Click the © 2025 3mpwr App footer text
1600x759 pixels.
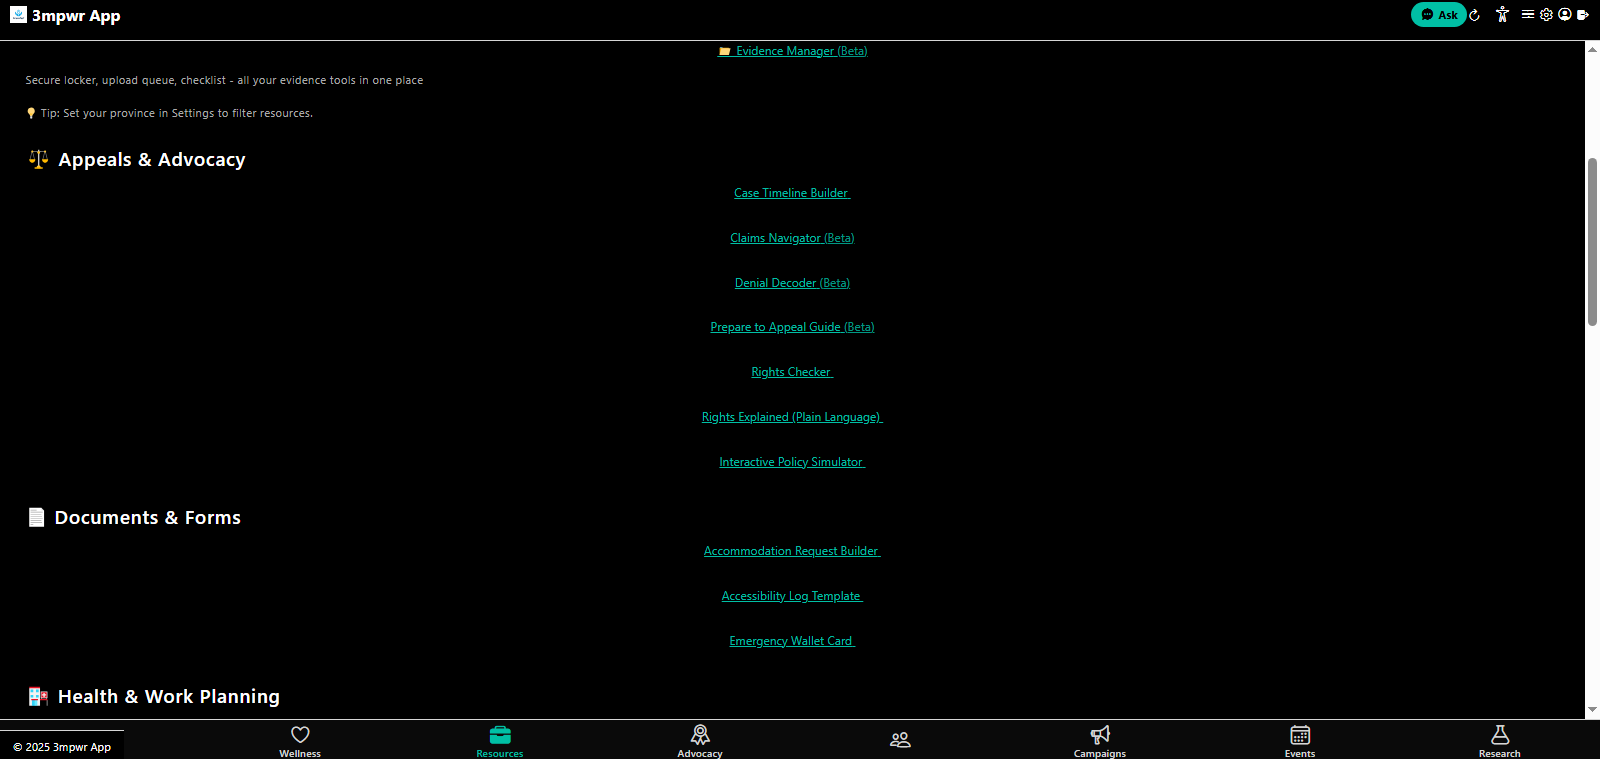pos(62,747)
